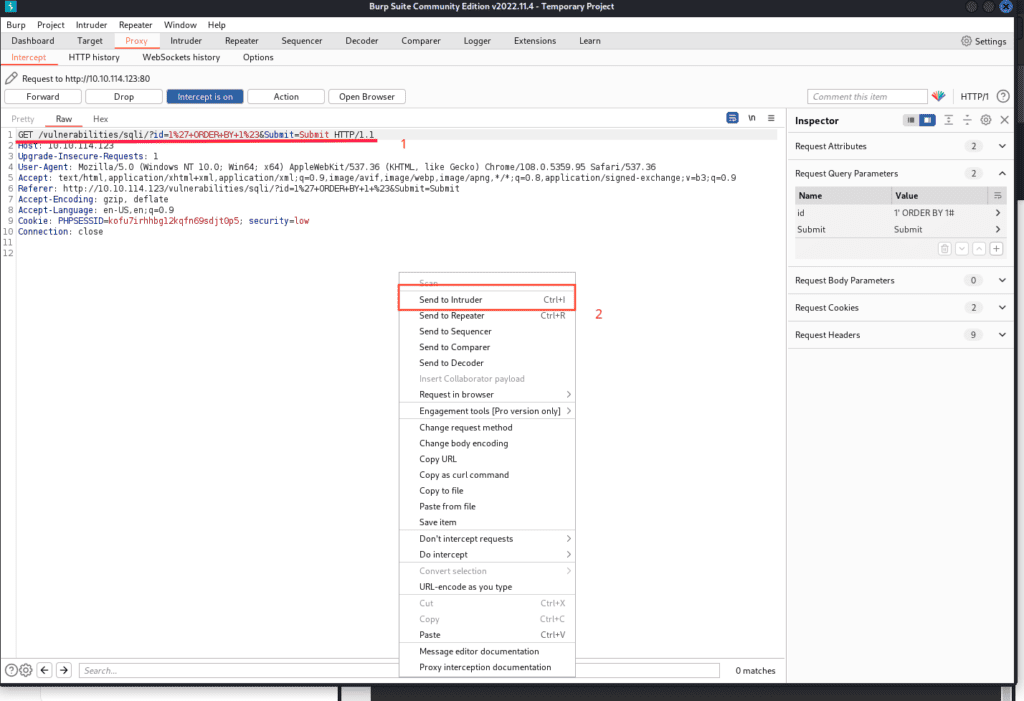
Task: Toggle the Intercept is on button
Action: [205, 97]
